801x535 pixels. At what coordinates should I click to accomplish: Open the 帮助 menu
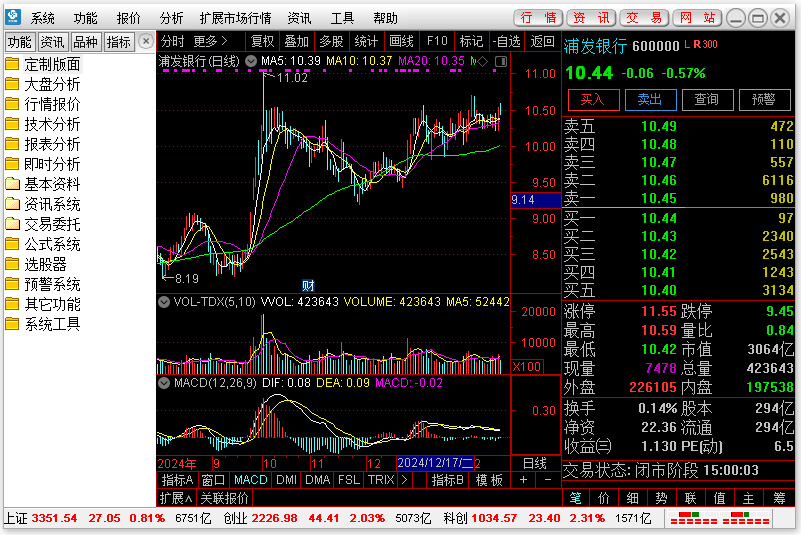(x=385, y=18)
